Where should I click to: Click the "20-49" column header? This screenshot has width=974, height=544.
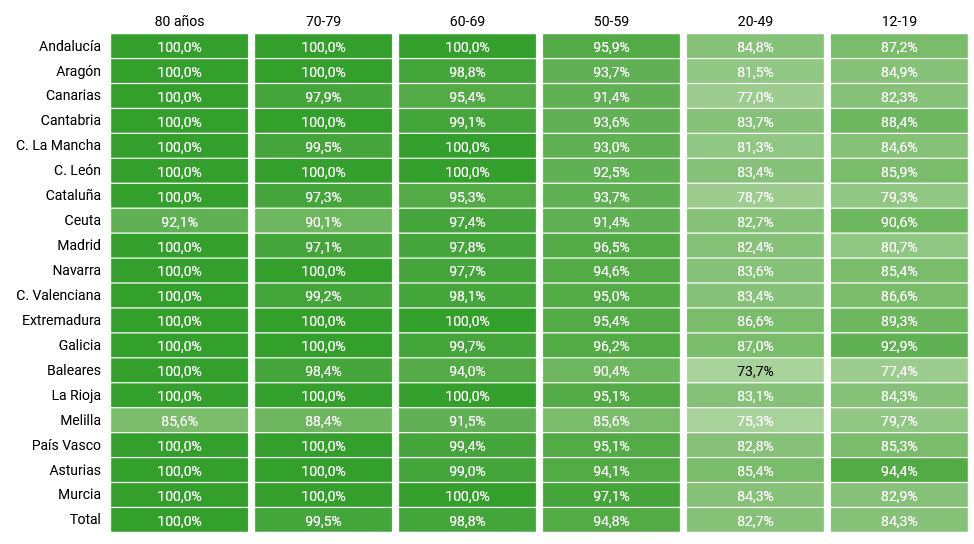(755, 21)
